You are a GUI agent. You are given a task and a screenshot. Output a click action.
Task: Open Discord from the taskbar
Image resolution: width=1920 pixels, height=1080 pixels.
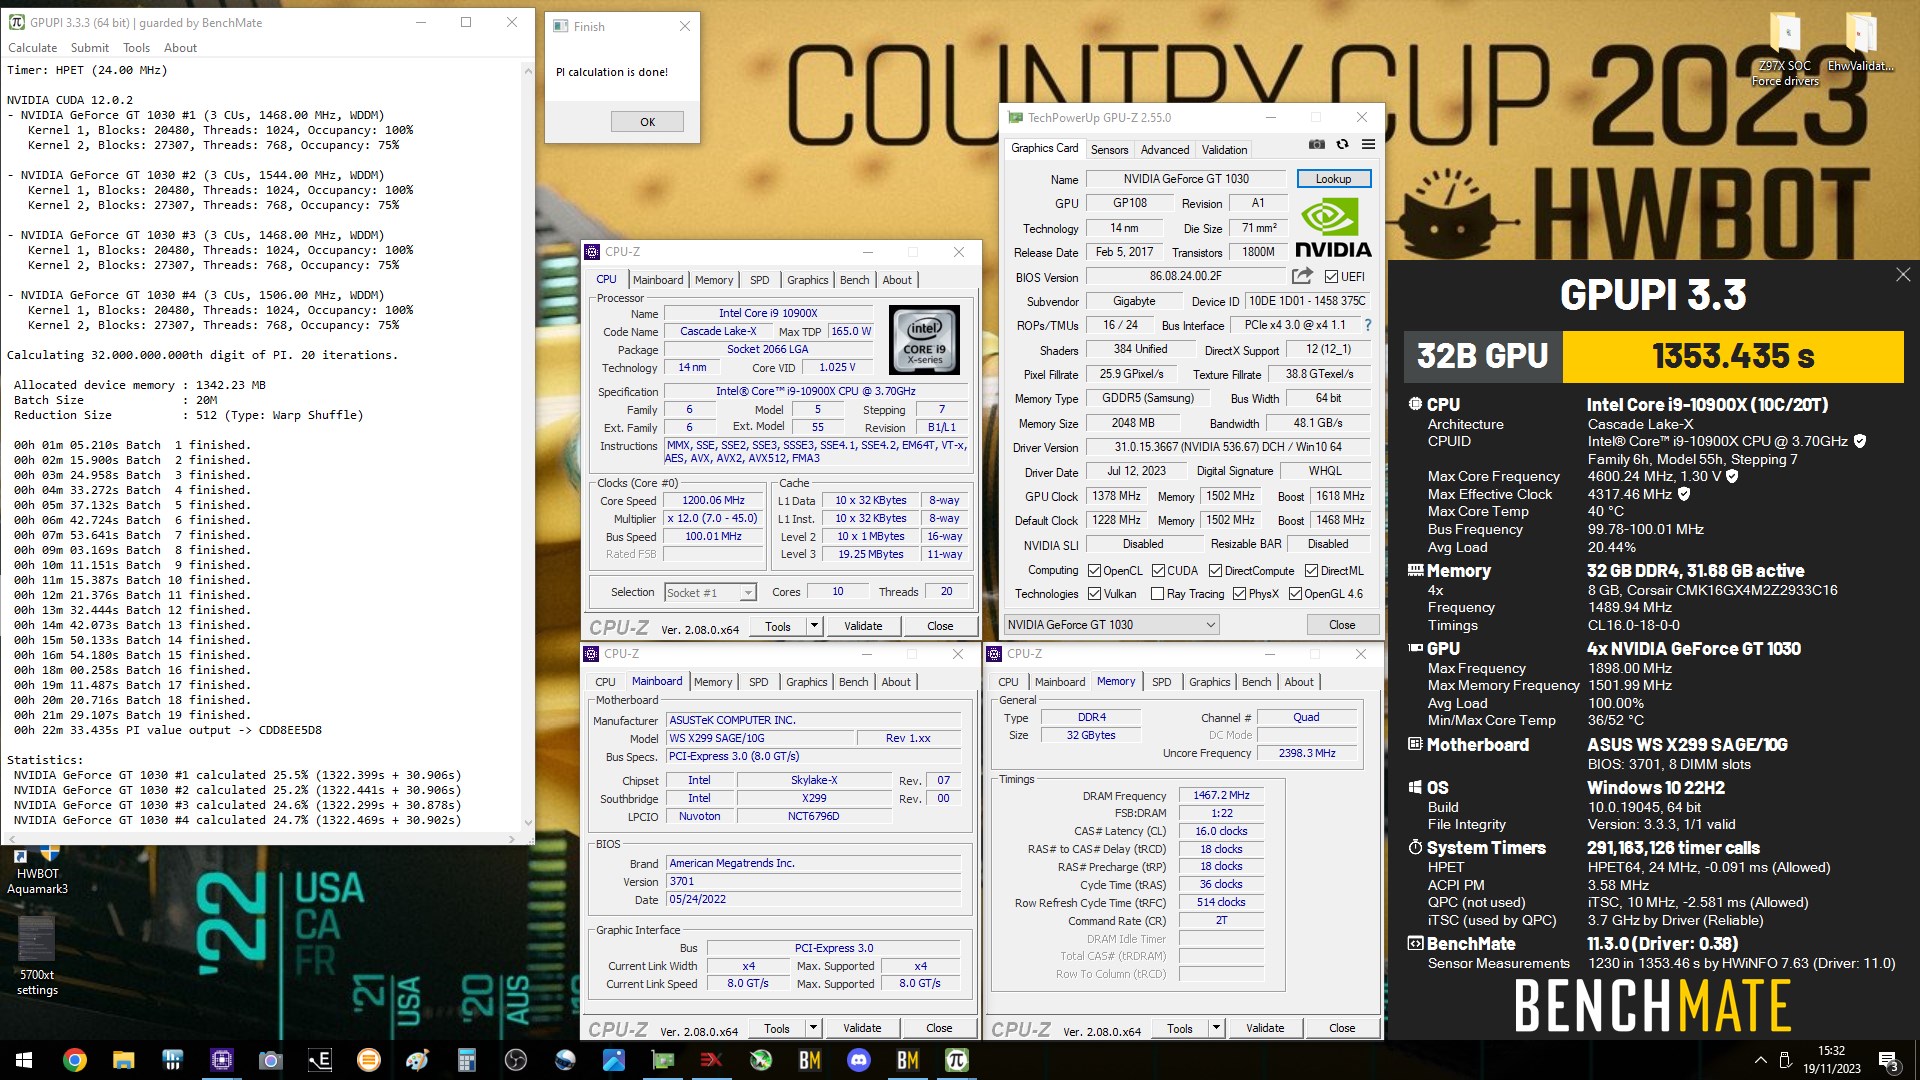(x=858, y=1060)
